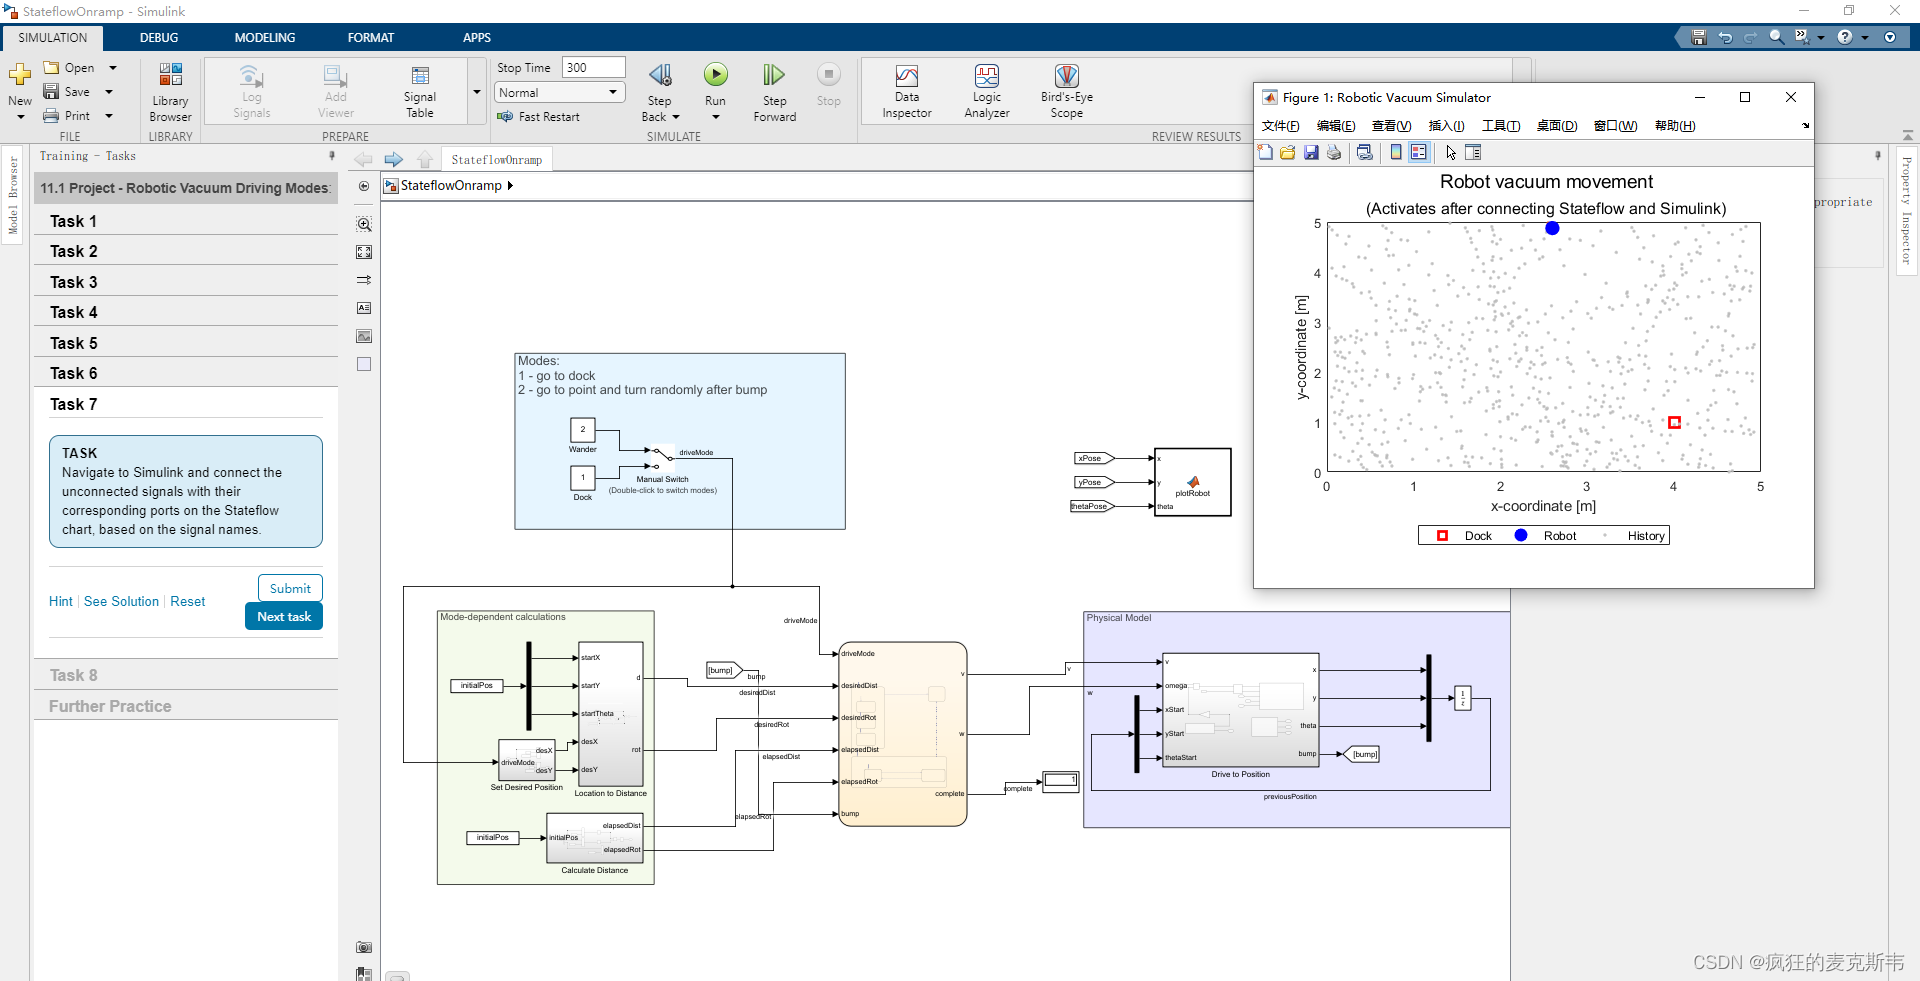This screenshot has height=981, width=1920.
Task: Expand the StateflowOnramp breadcrumb arrow
Action: click(x=510, y=186)
